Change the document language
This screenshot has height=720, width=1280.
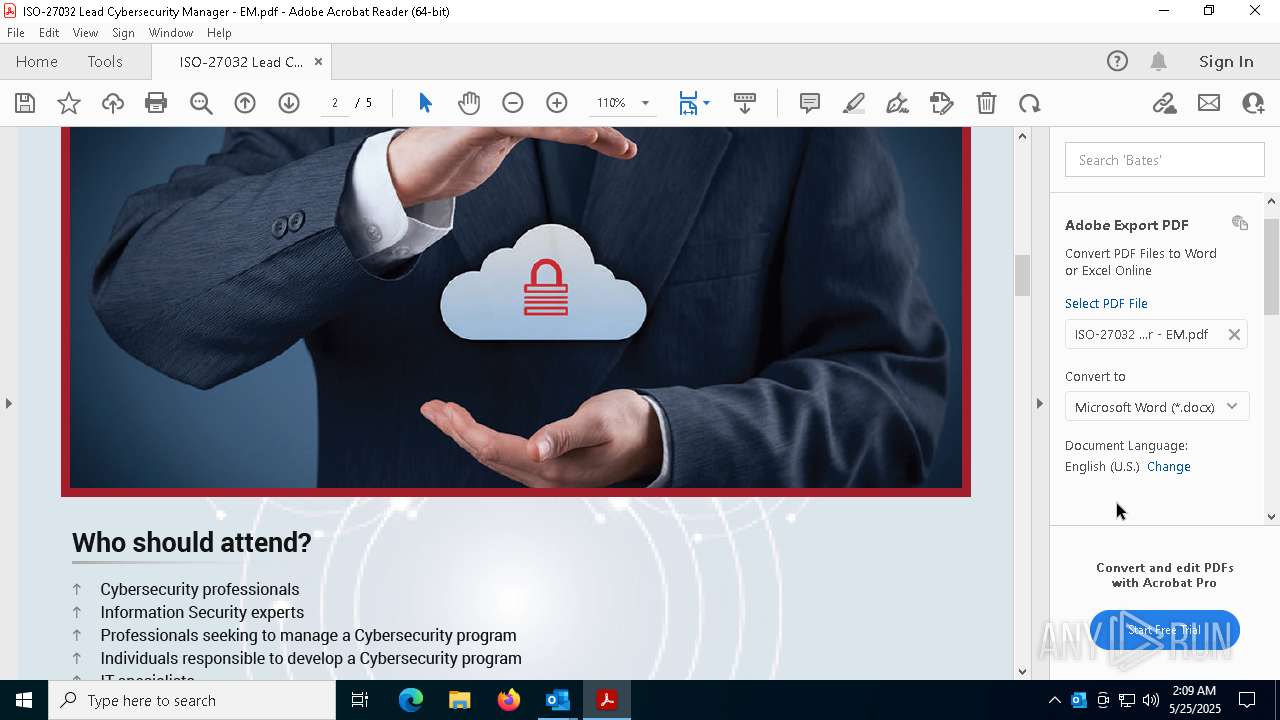coord(1169,467)
